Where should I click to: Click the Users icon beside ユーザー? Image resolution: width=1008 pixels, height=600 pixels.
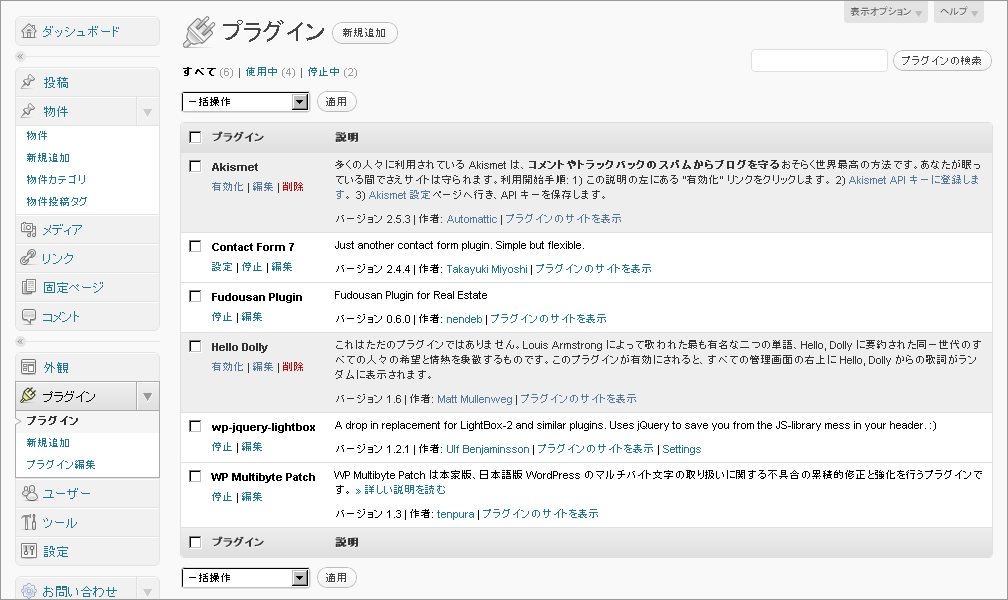coord(30,493)
